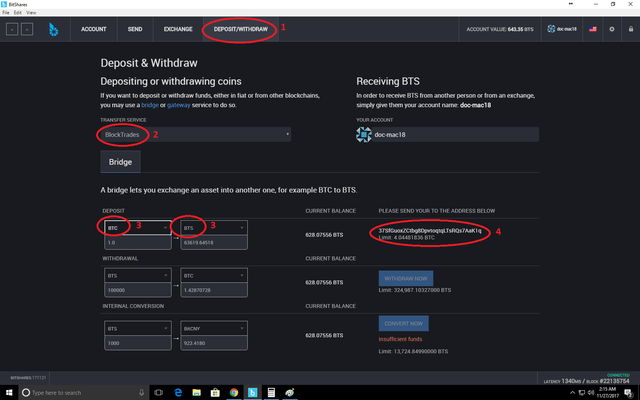This screenshot has width=640, height=400.
Task: Open the conversion BTS input coin dropdown
Action: (x=138, y=329)
